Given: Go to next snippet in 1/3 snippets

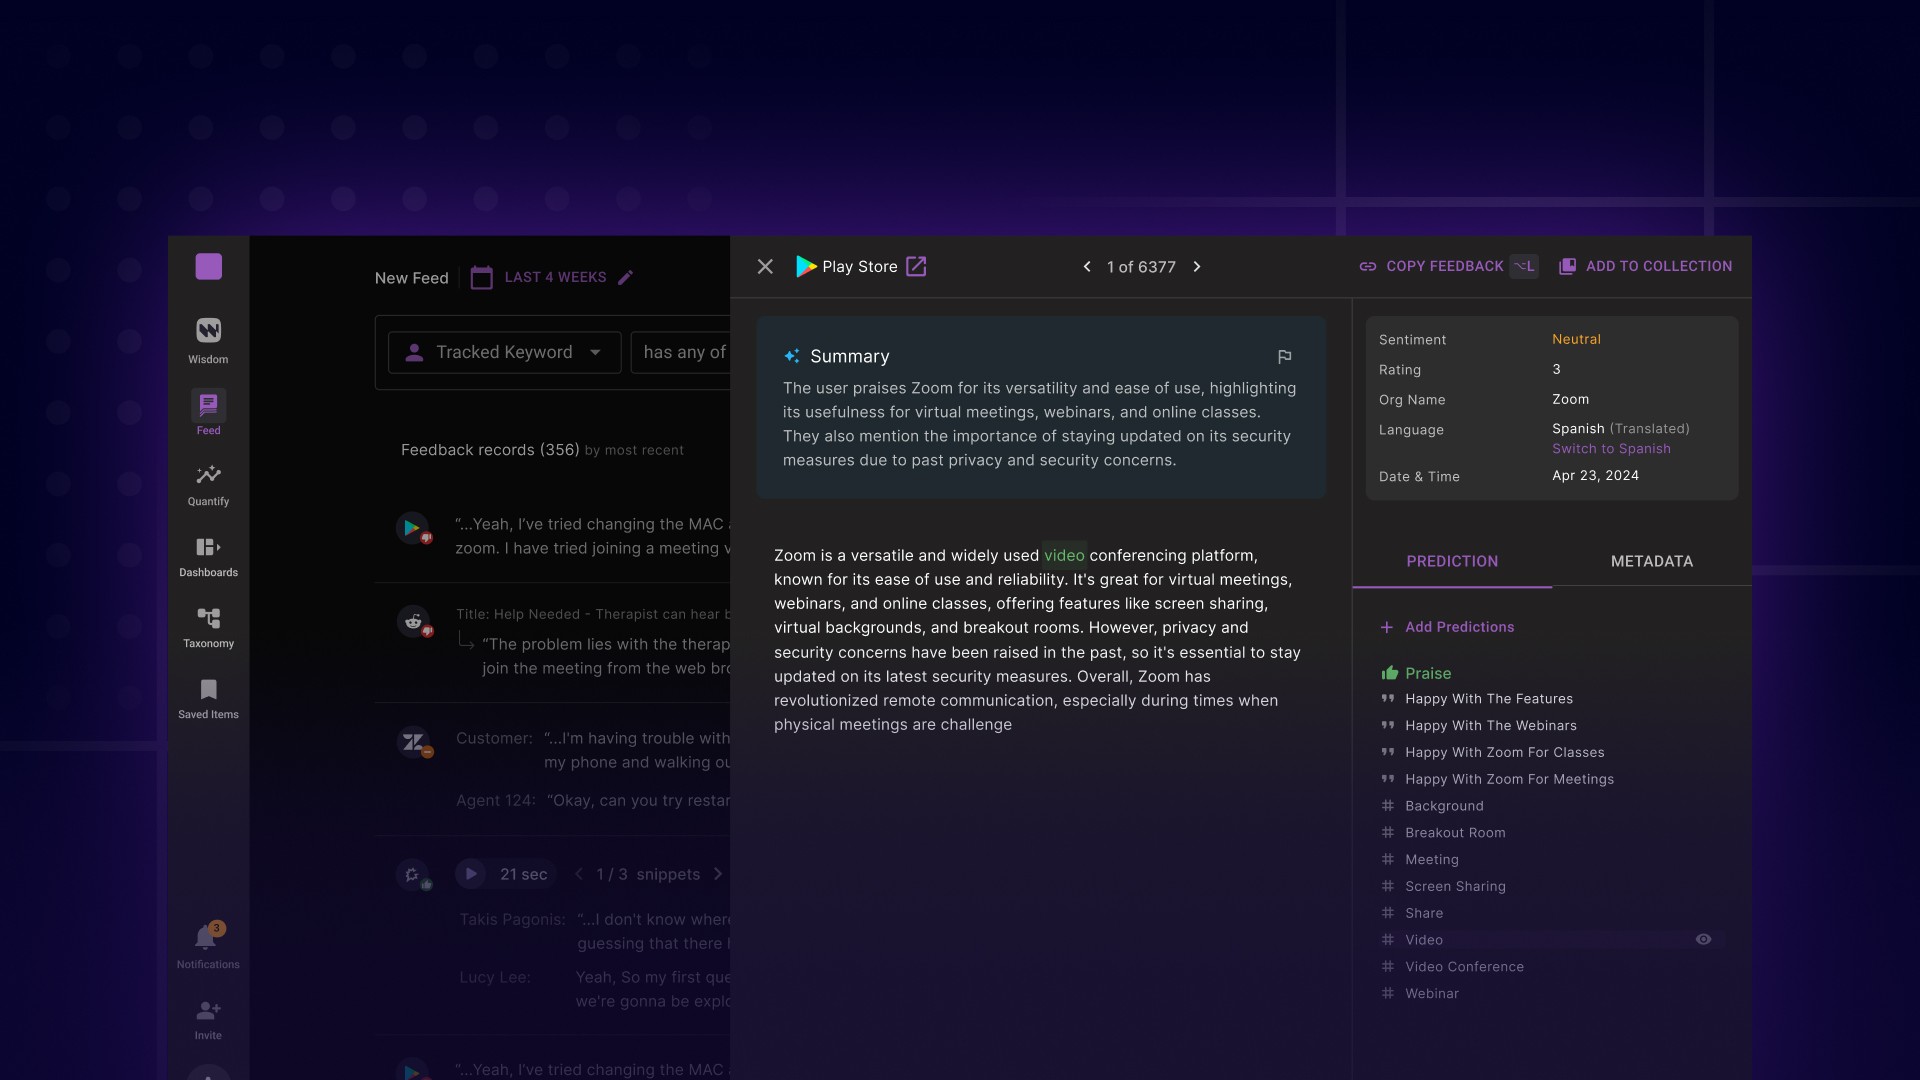Looking at the screenshot, I should (718, 874).
